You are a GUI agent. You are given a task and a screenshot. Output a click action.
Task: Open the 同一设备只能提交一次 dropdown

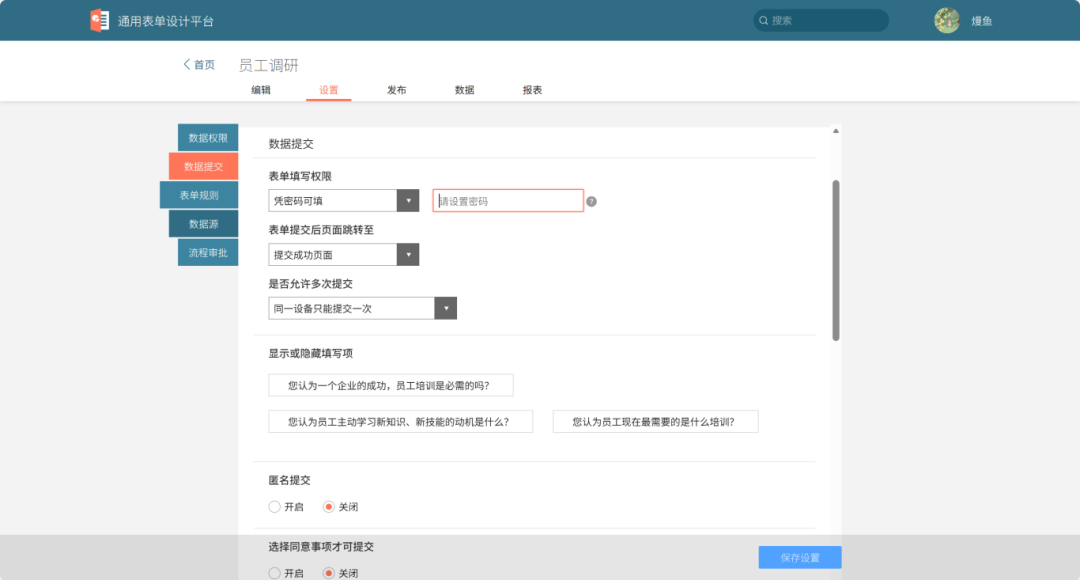point(446,307)
